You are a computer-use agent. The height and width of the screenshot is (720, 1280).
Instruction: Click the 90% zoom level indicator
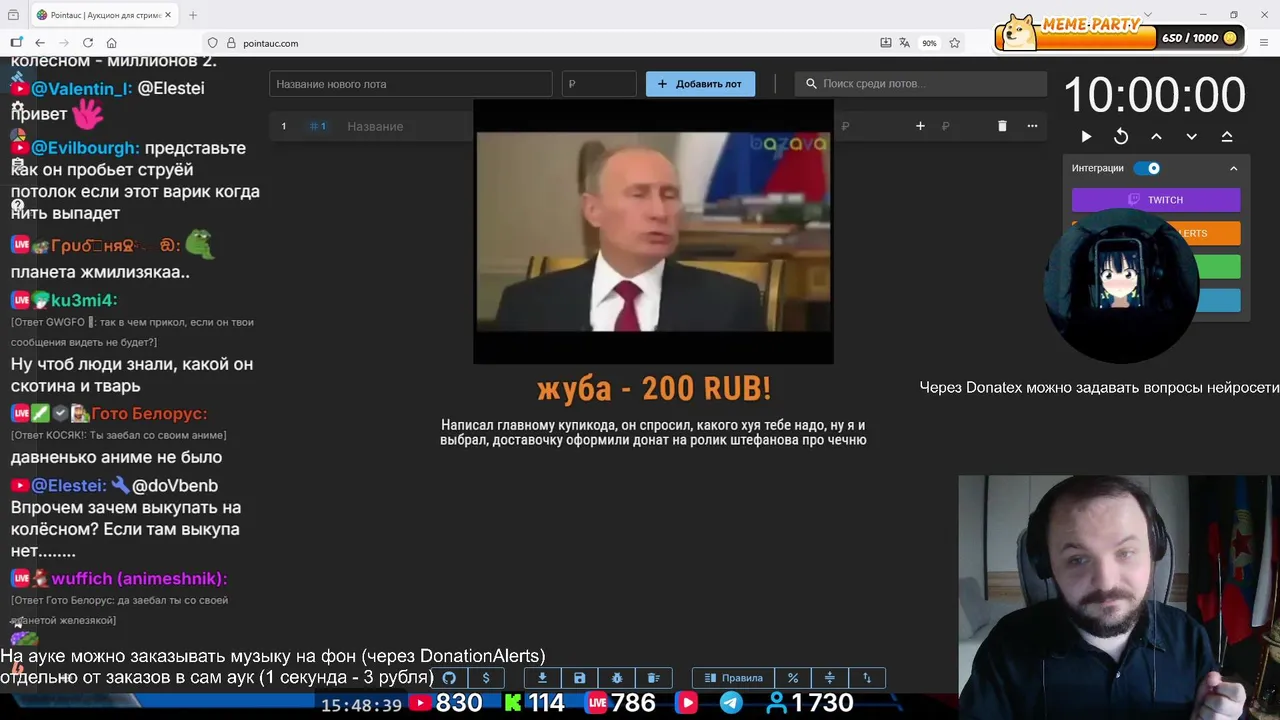click(929, 43)
